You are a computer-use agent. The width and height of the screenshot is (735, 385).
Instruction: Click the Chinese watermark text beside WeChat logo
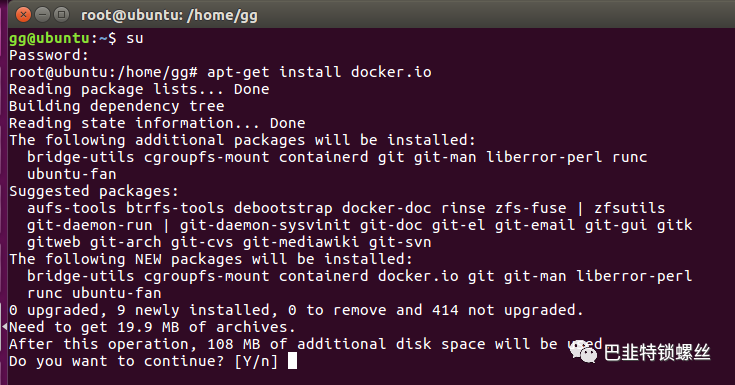(x=657, y=352)
